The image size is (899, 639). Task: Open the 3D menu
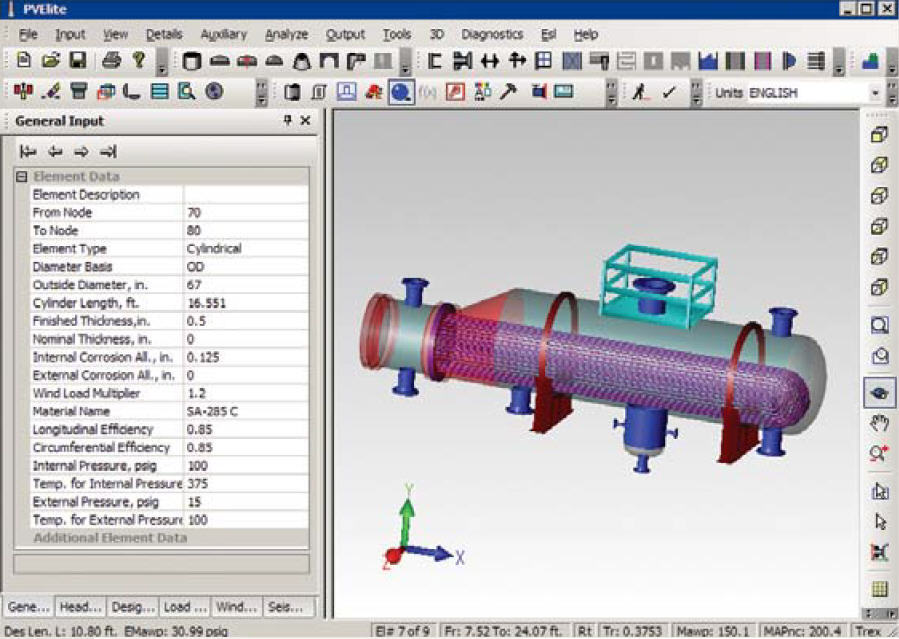point(437,34)
